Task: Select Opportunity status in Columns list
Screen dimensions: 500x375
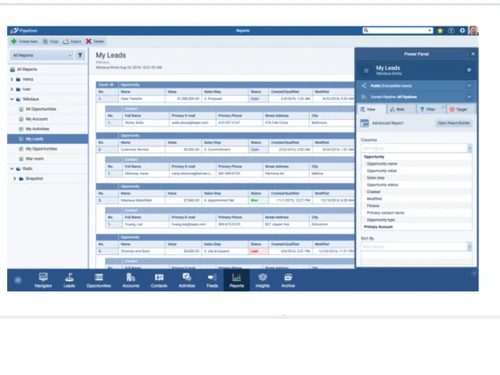Action: (382, 185)
